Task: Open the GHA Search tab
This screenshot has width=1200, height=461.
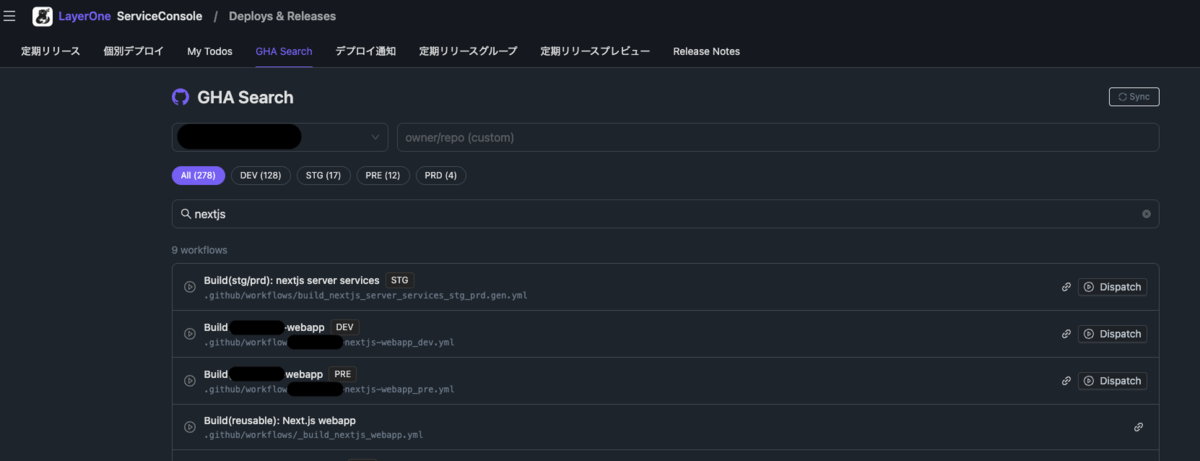Action: [284, 51]
